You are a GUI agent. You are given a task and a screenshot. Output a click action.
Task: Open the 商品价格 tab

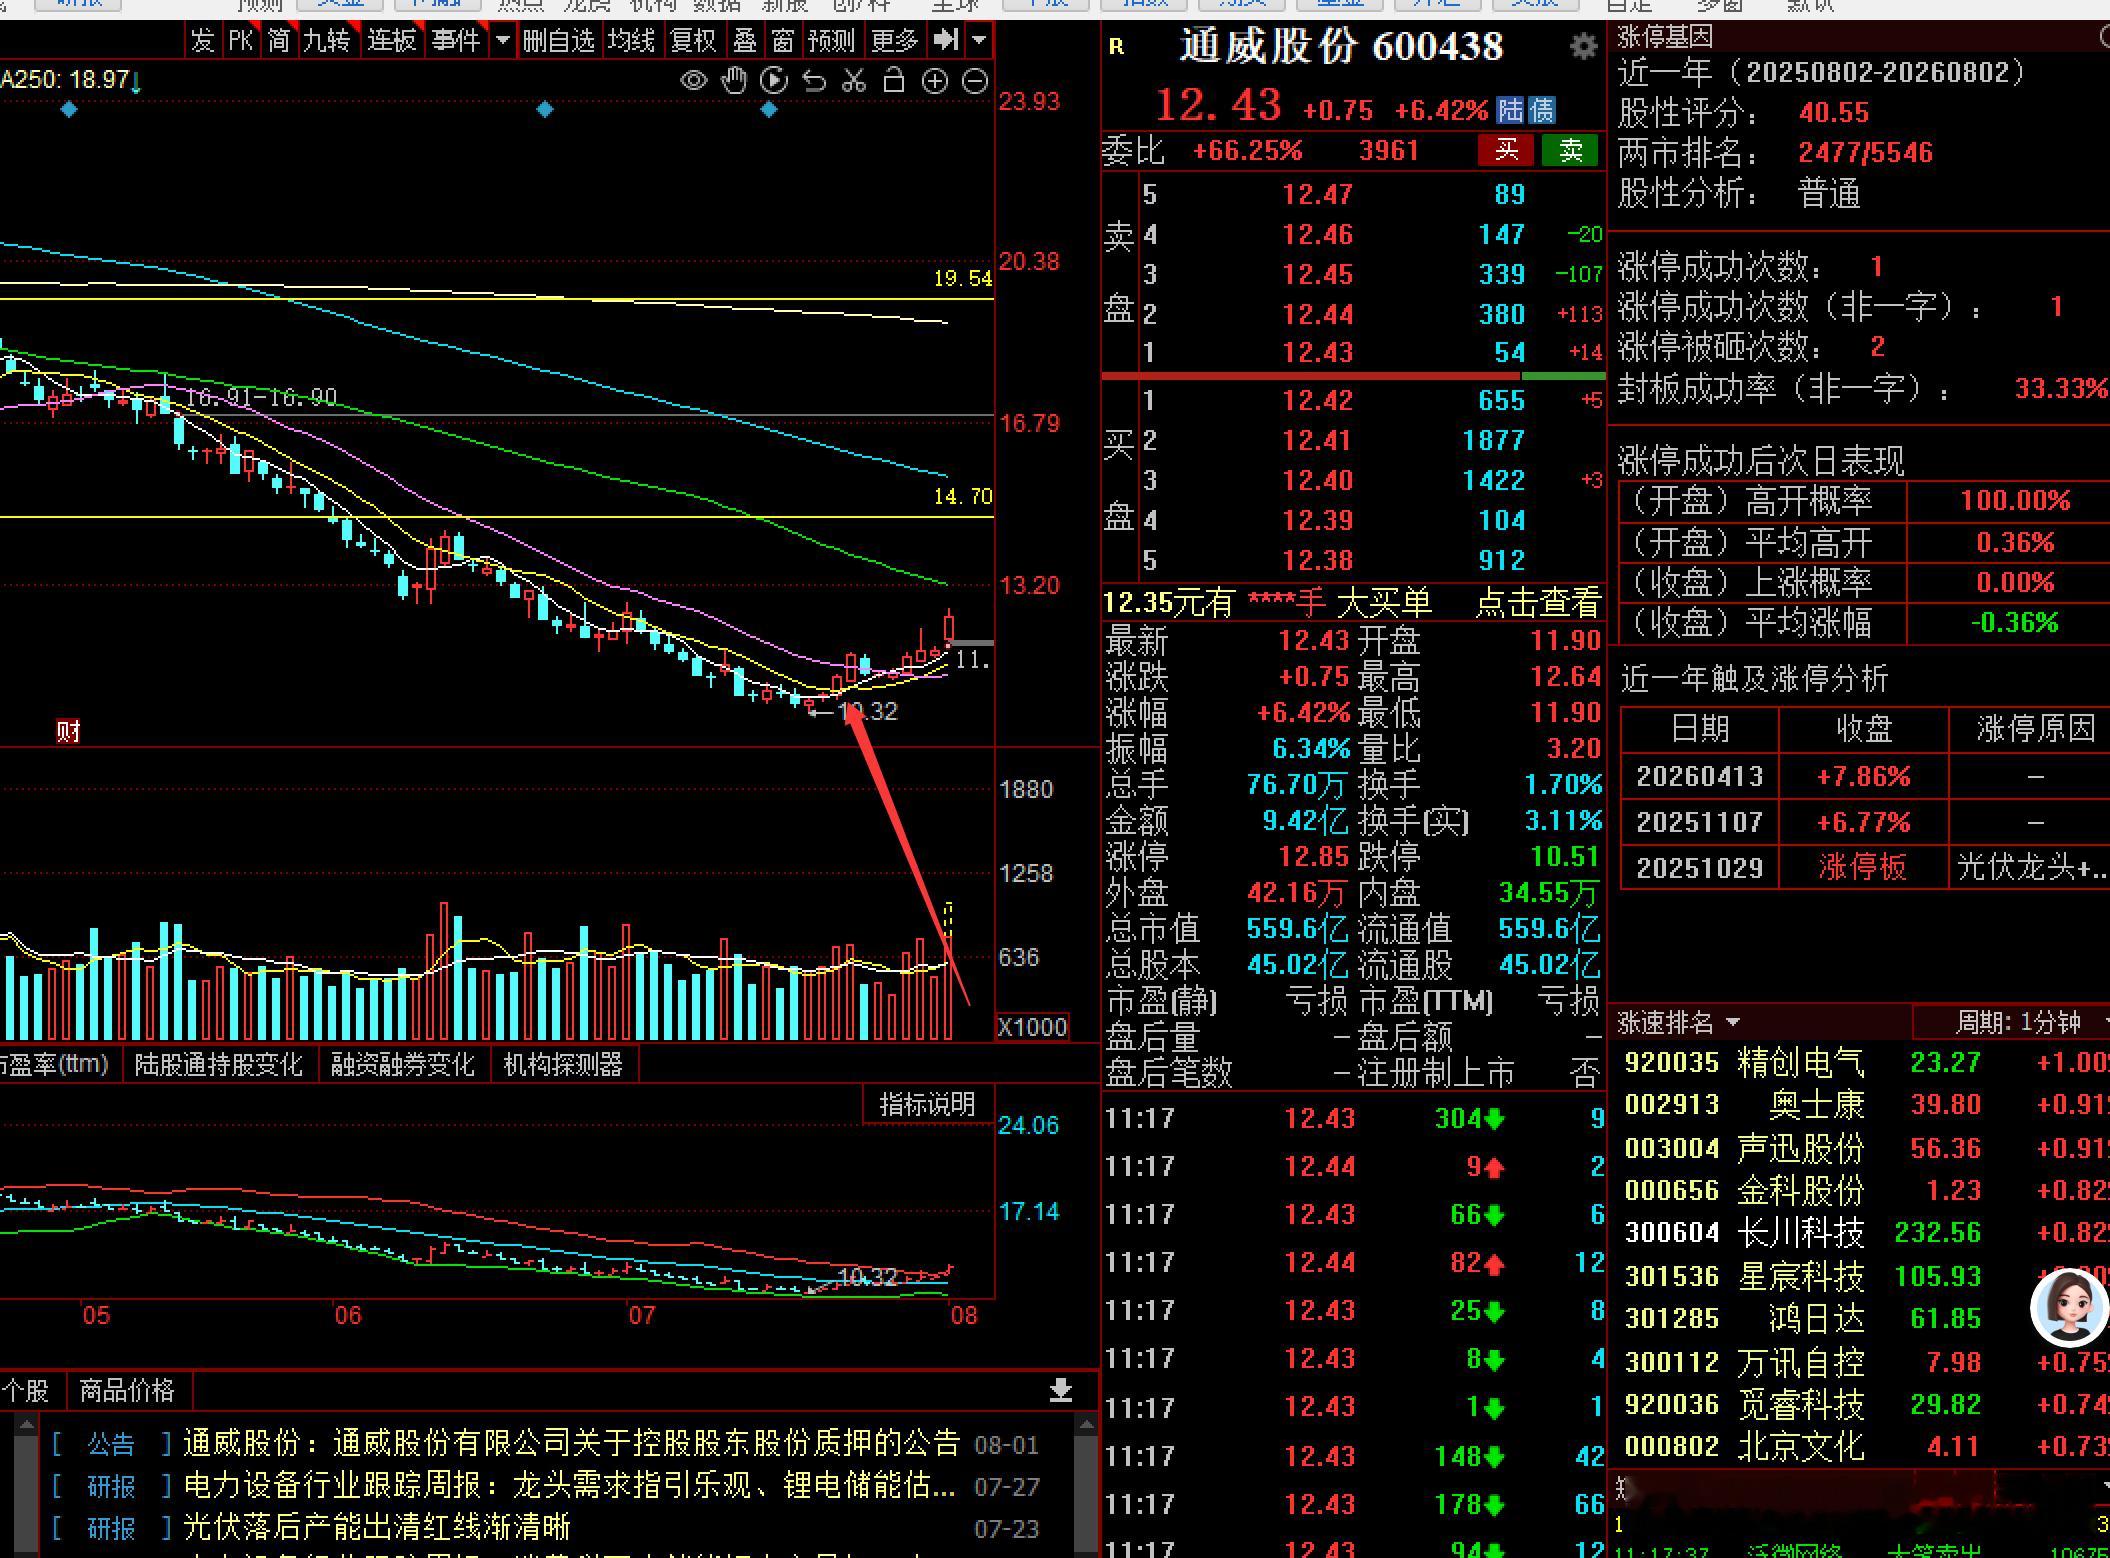point(127,1389)
